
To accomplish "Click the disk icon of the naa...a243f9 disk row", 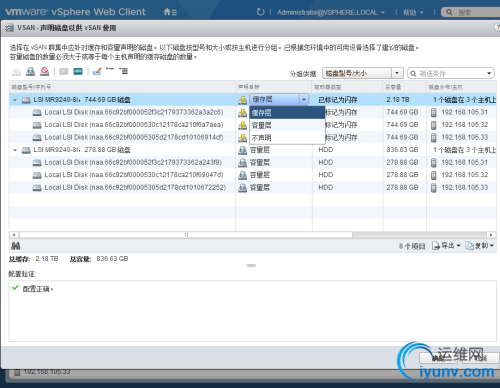I will coord(37,163).
